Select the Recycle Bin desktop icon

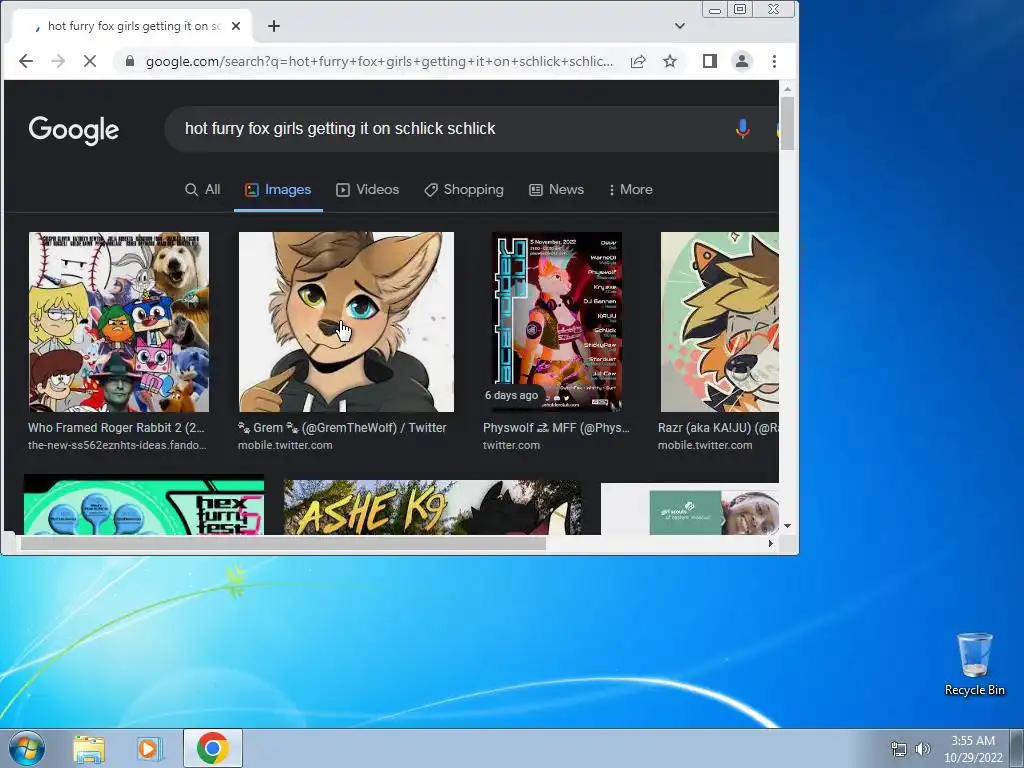coord(974,664)
